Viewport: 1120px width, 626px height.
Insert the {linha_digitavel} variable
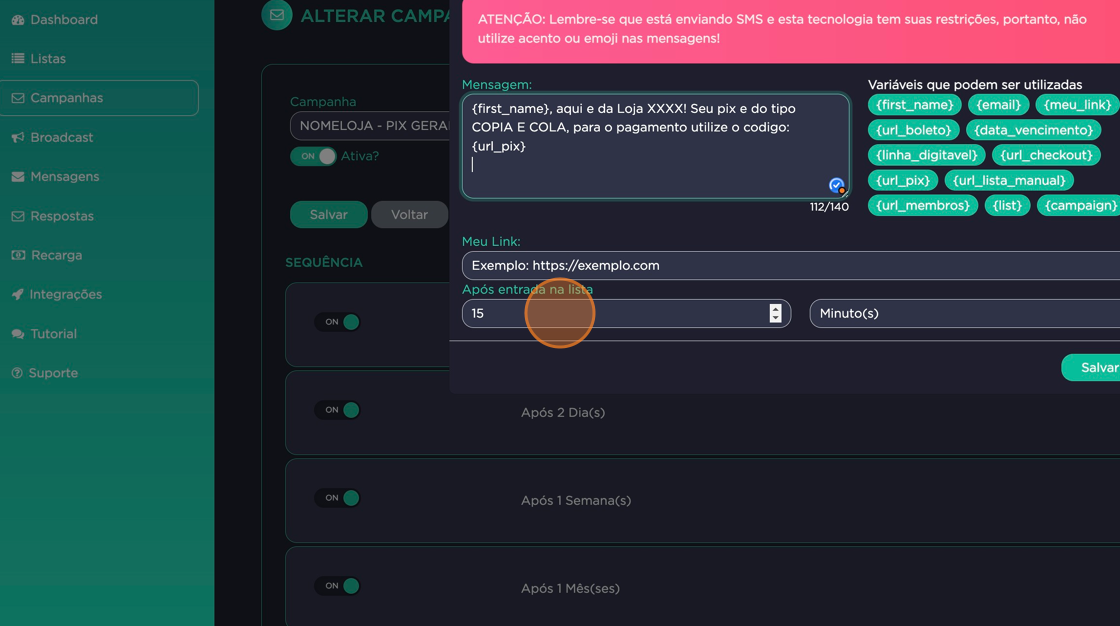tap(926, 155)
